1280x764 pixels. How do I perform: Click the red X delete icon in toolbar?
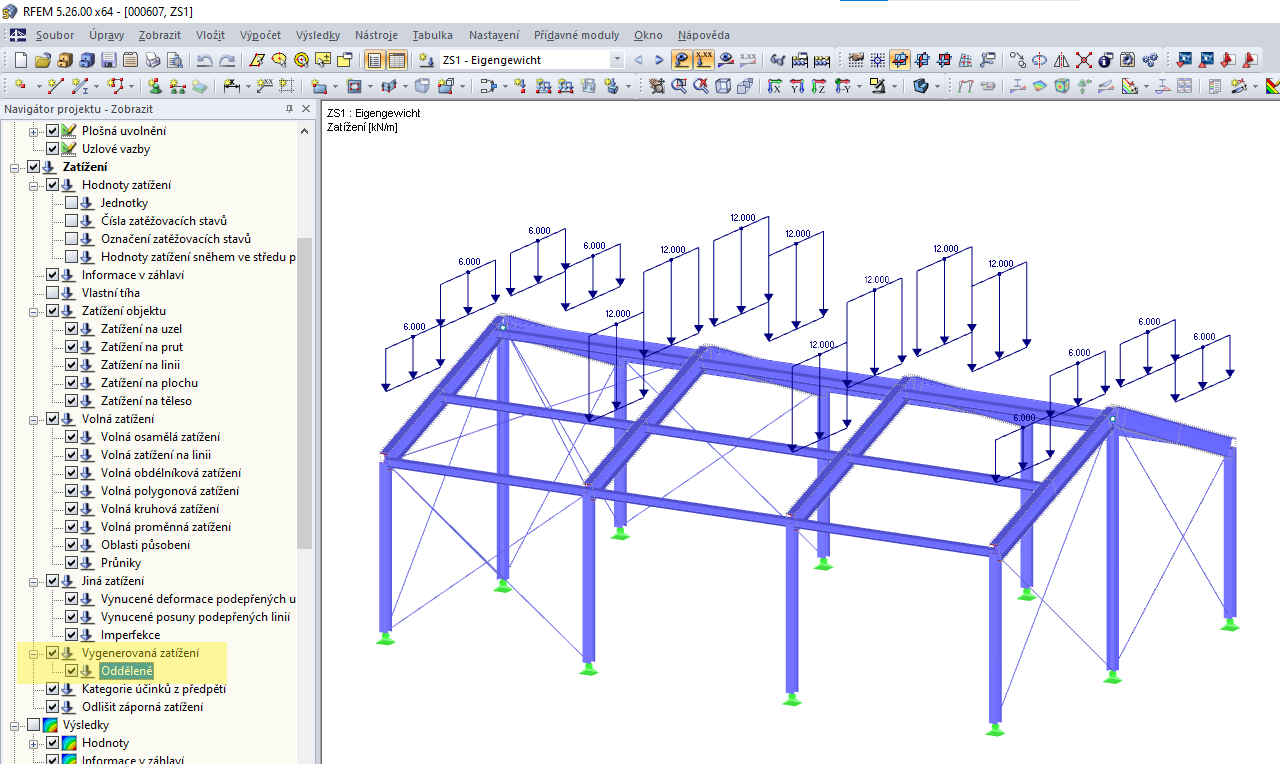tap(1083, 60)
